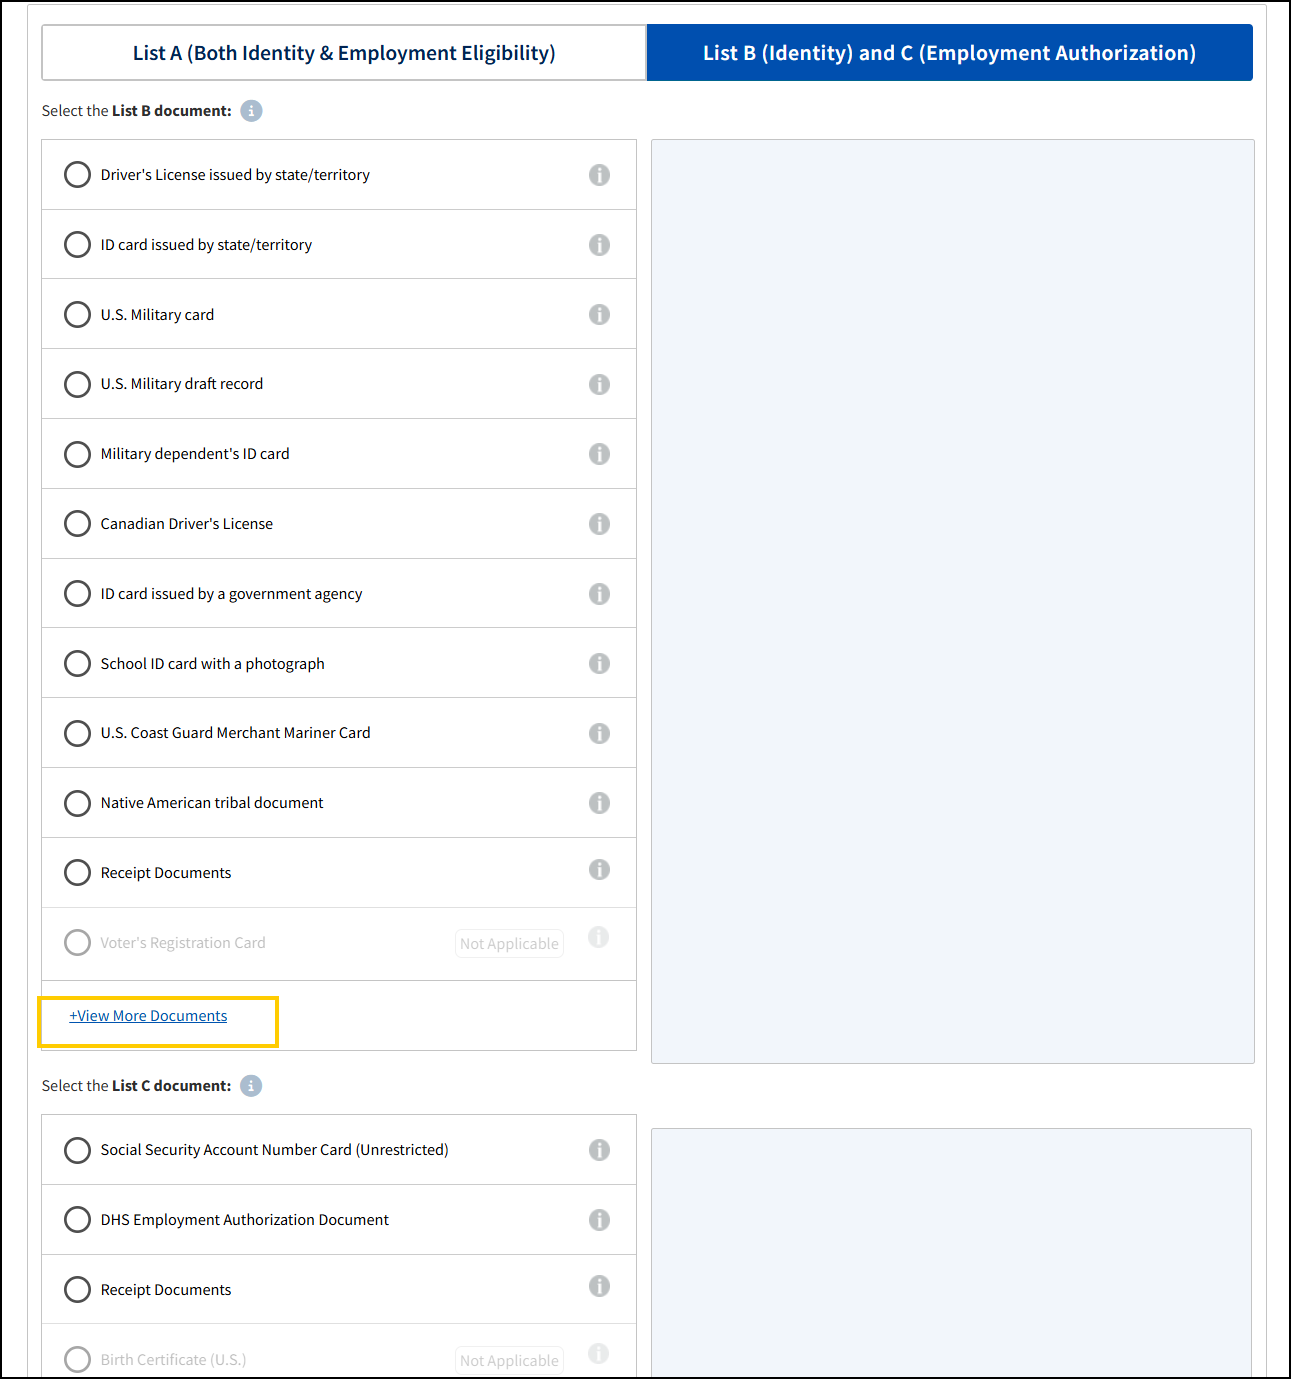Select Social Security Account Number Card (Unrestricted)
The image size is (1291, 1379).
(x=77, y=1150)
